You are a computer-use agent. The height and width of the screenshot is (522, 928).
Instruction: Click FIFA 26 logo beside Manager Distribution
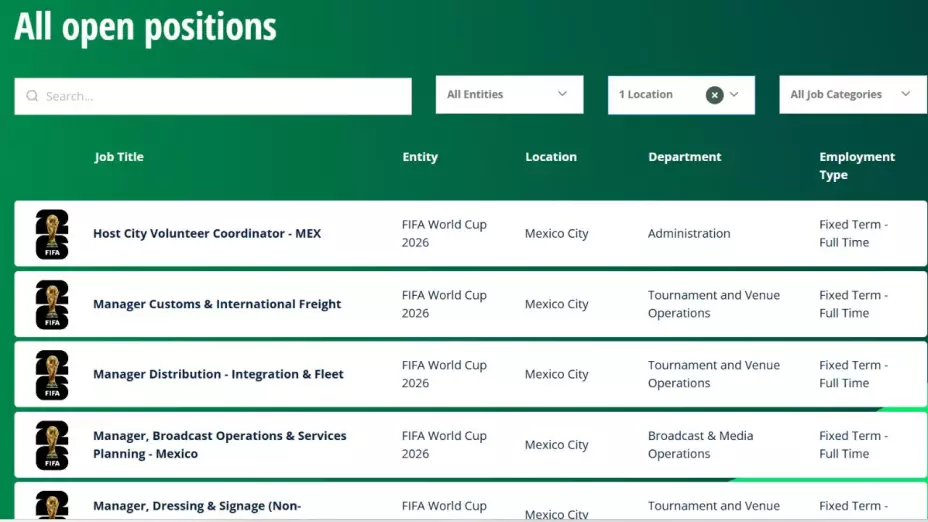click(x=52, y=374)
